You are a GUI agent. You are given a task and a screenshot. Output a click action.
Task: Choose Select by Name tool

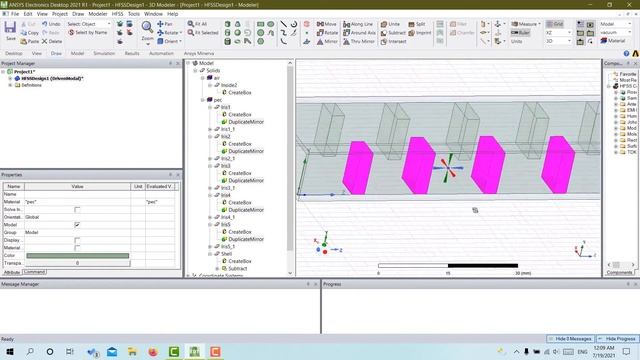[x=88, y=33]
